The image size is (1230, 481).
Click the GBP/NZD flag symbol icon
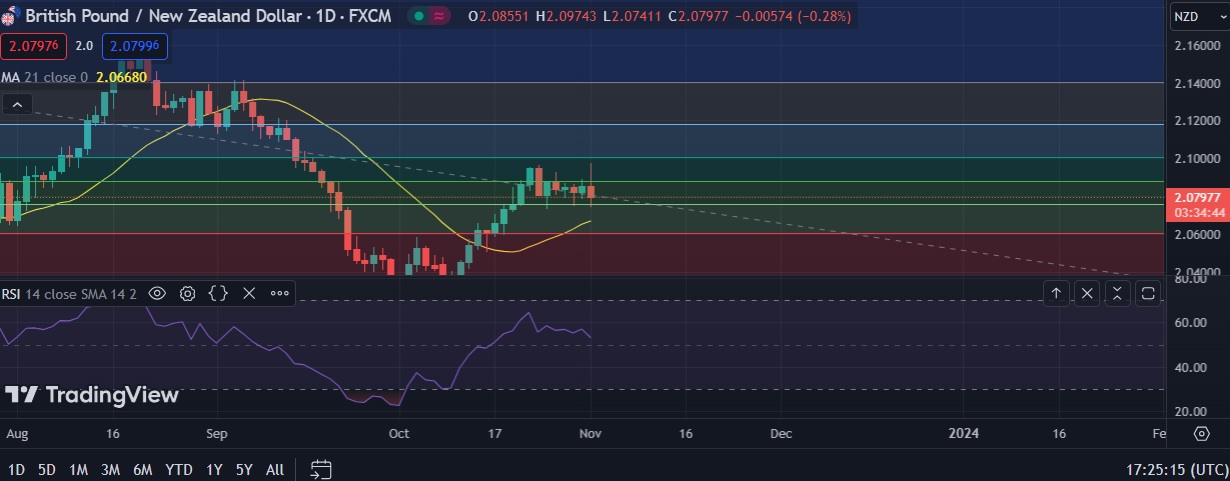[x=10, y=17]
